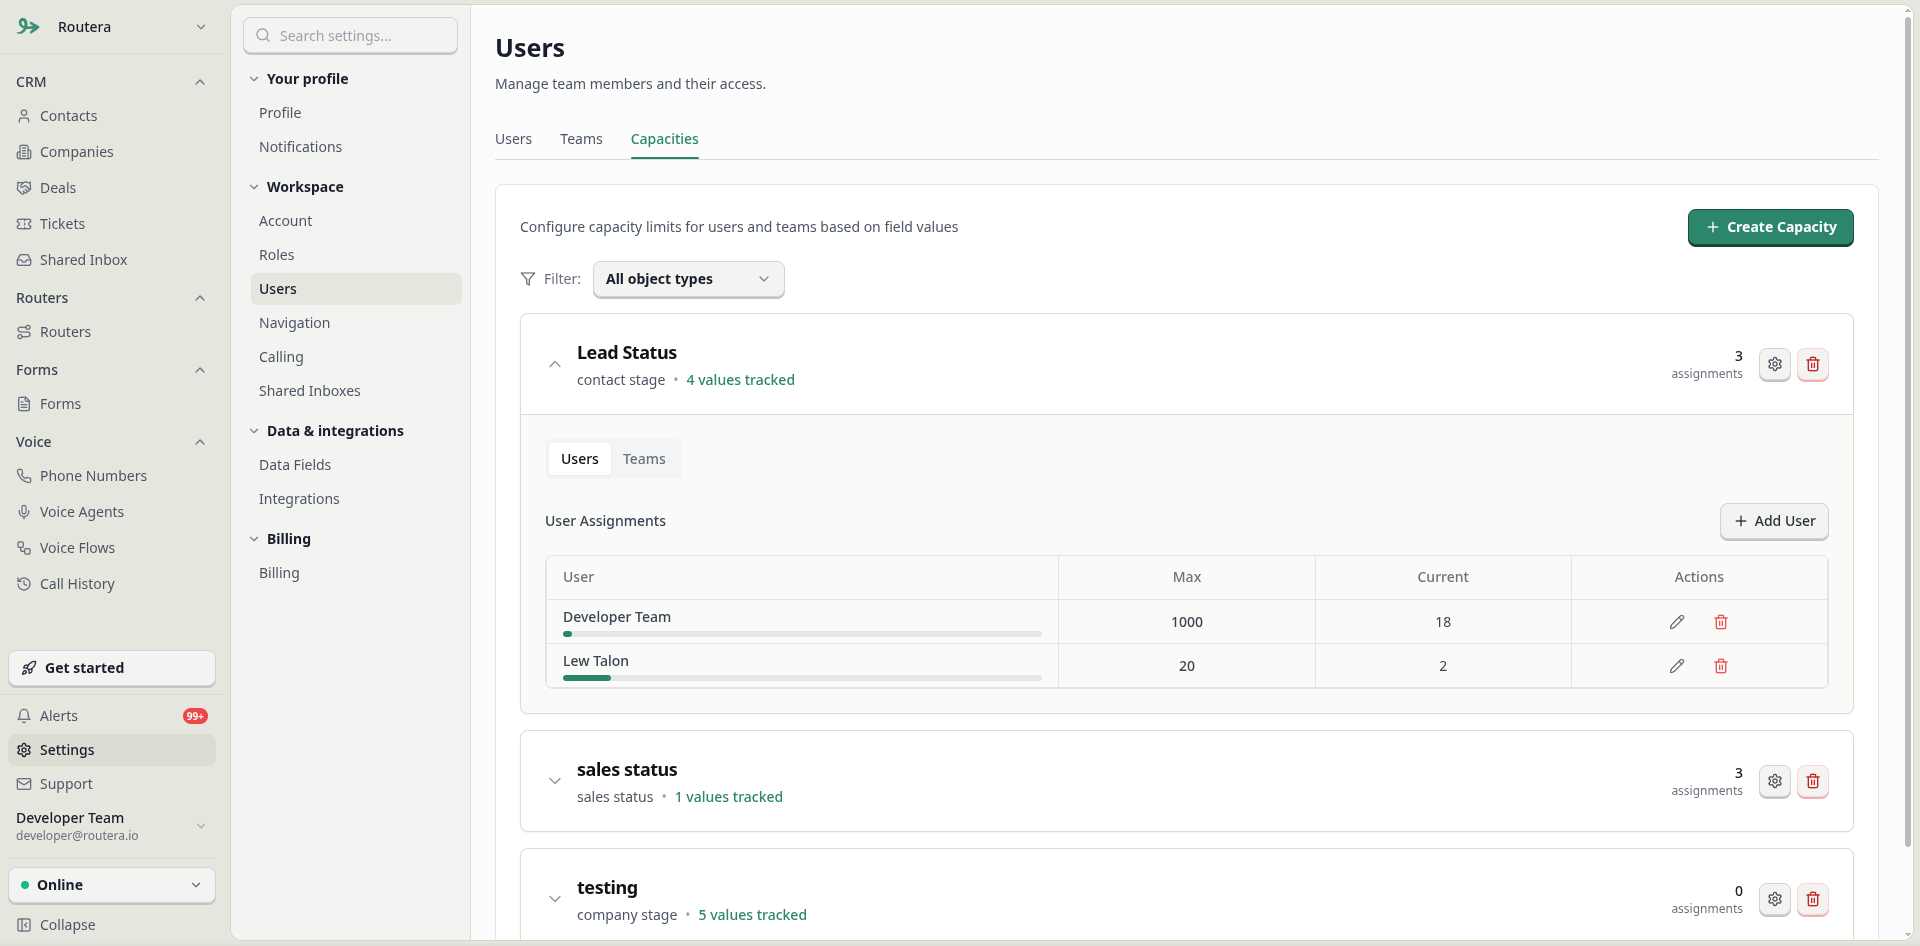
Task: Open testing capacity settings gear
Action: [x=1775, y=899]
